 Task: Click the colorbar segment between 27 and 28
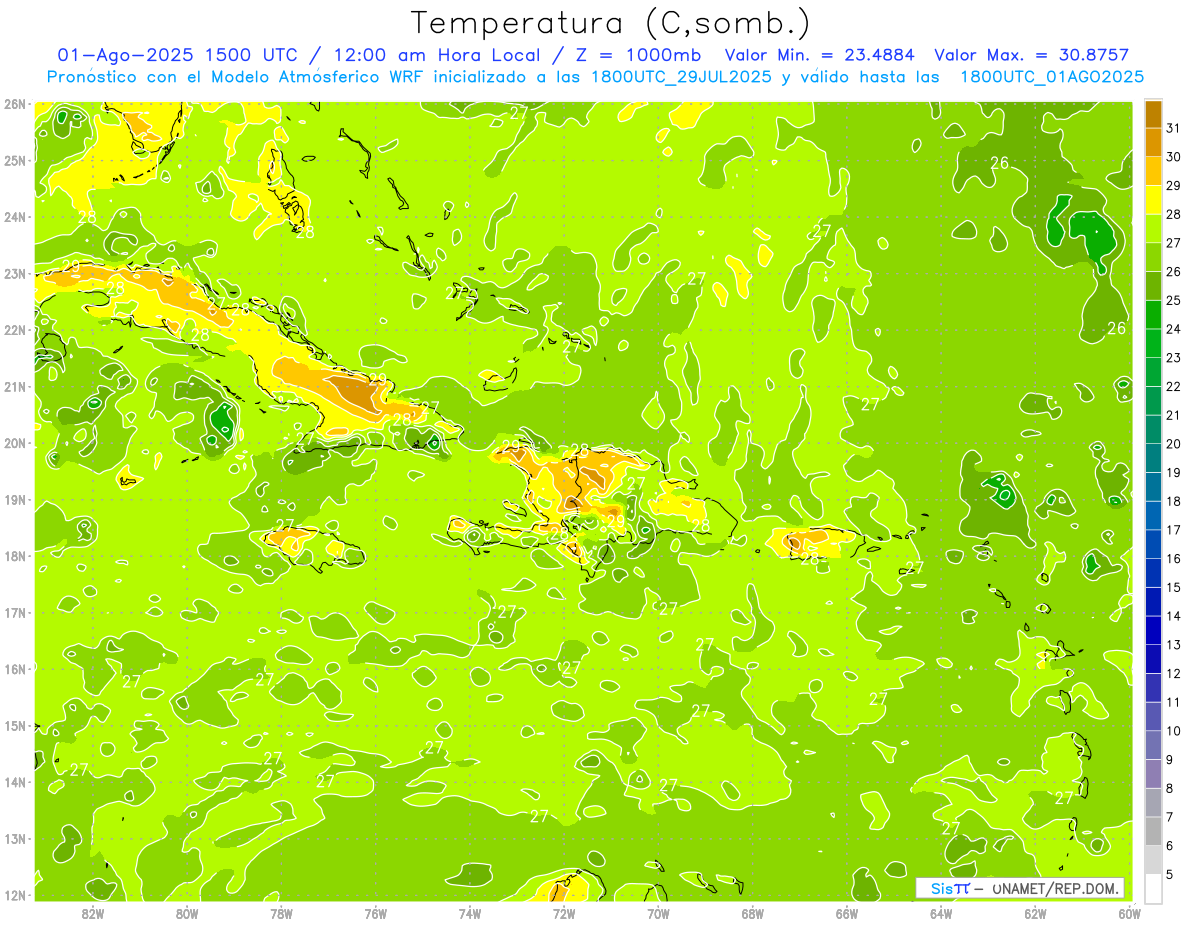1153,229
